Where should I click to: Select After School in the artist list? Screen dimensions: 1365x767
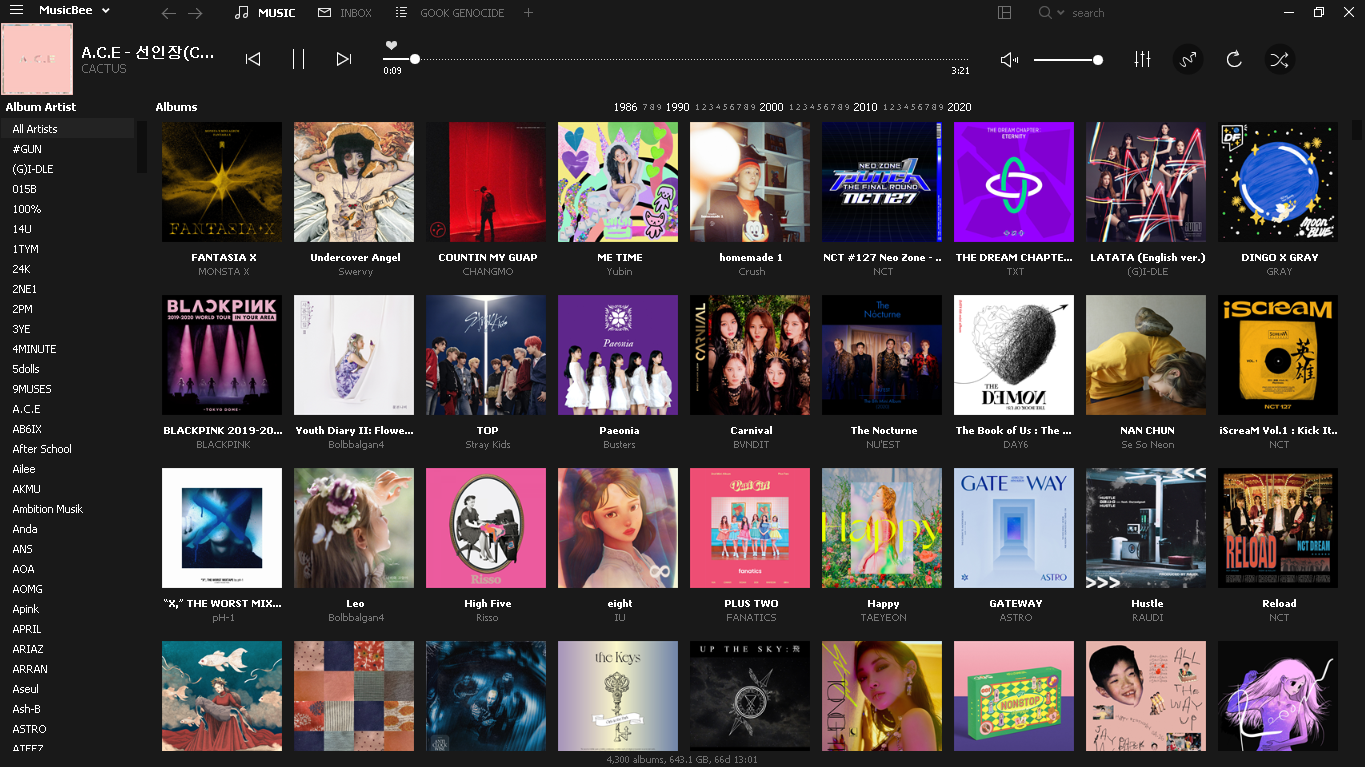tap(67, 449)
